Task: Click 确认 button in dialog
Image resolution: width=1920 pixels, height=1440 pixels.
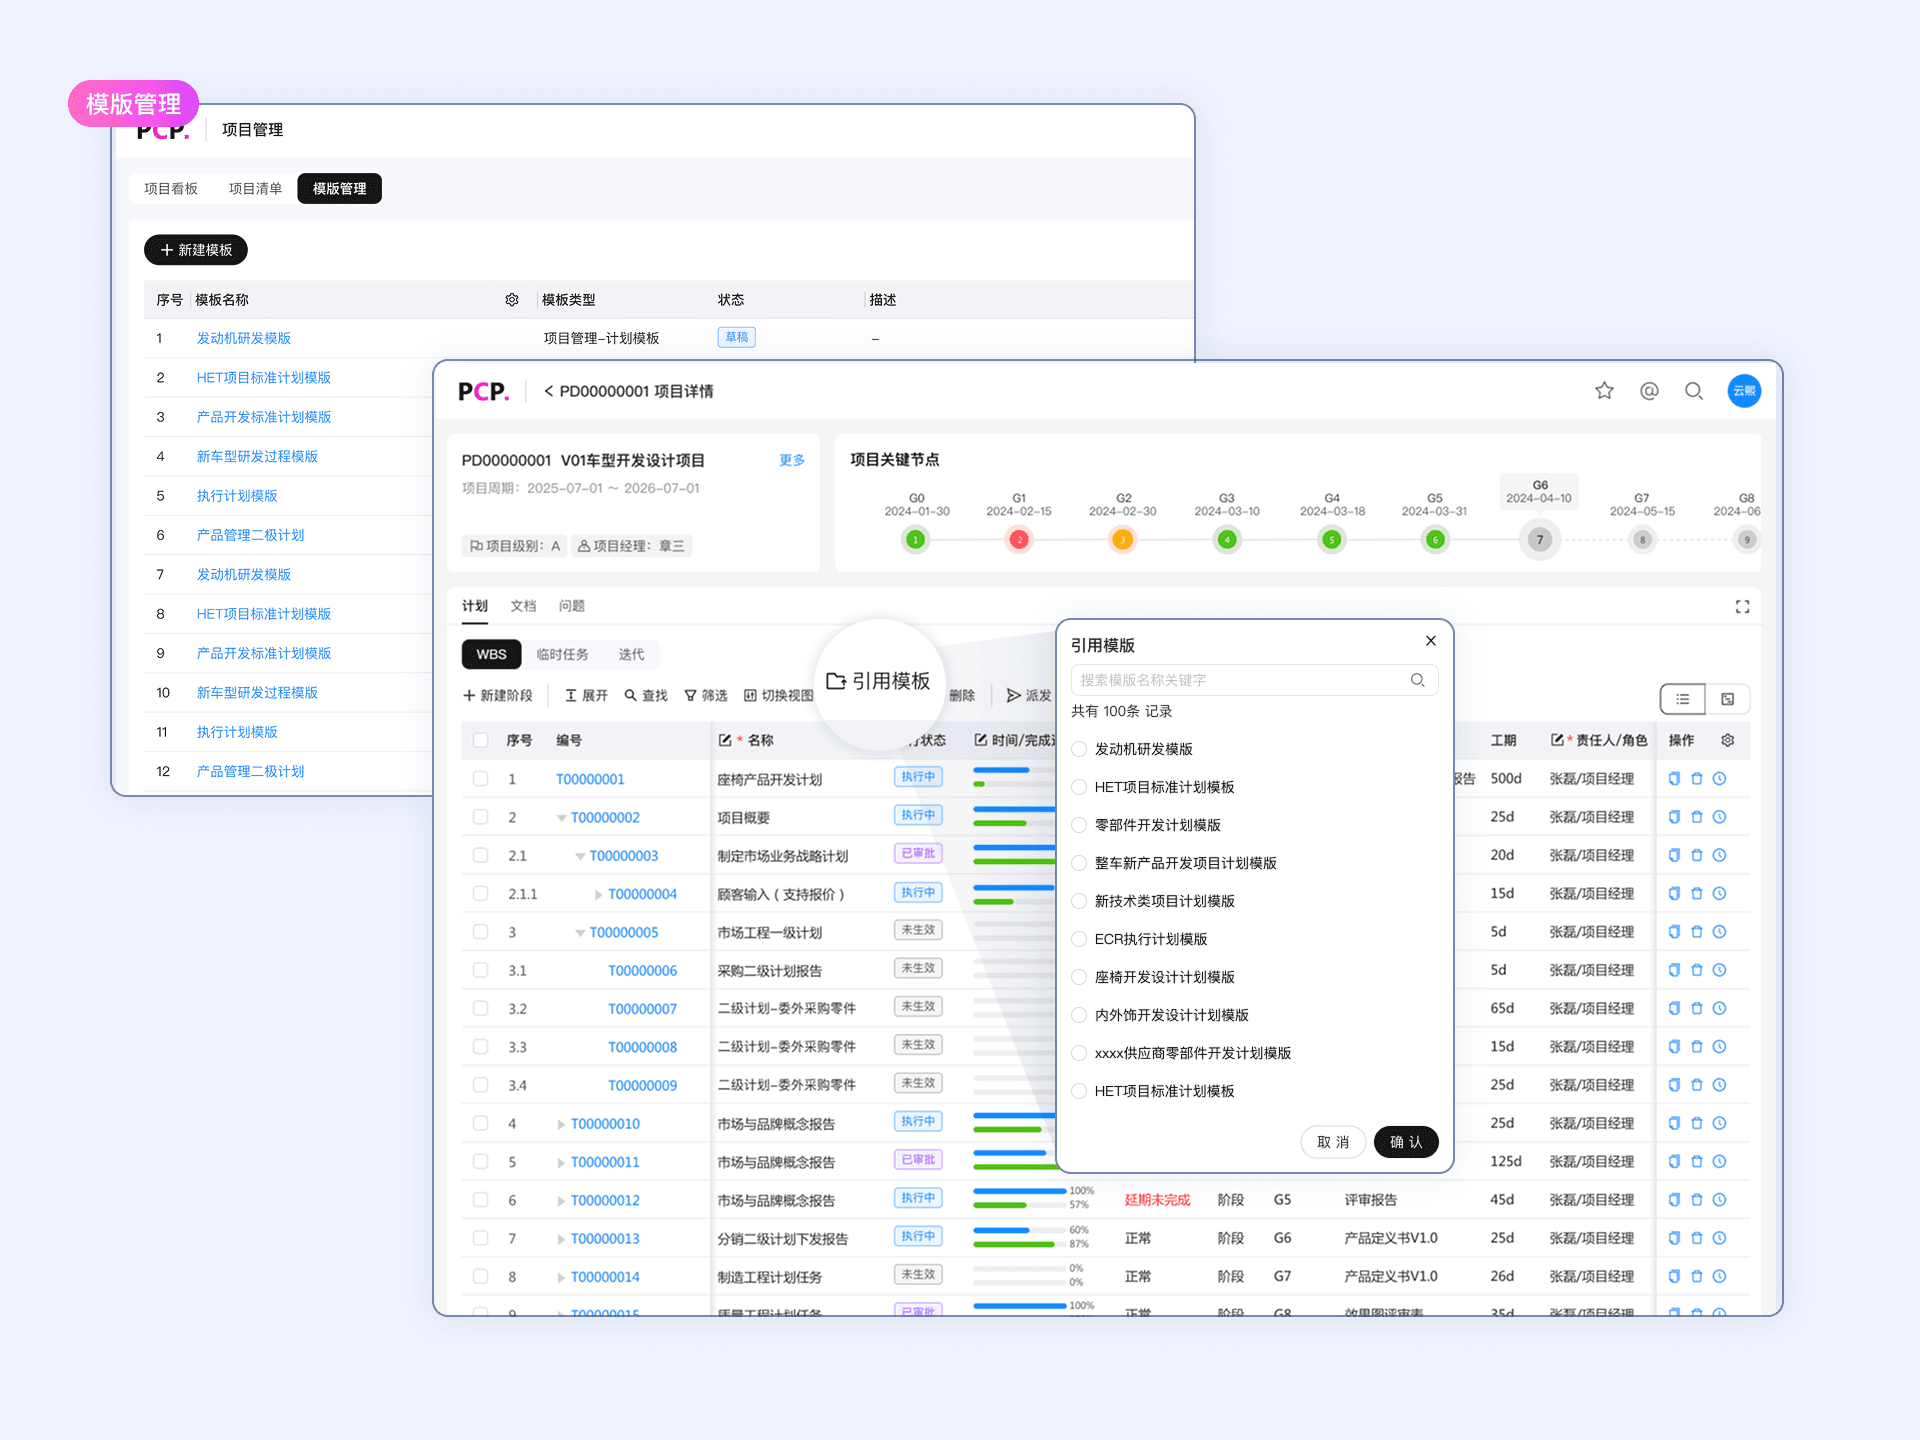Action: 1405,1142
